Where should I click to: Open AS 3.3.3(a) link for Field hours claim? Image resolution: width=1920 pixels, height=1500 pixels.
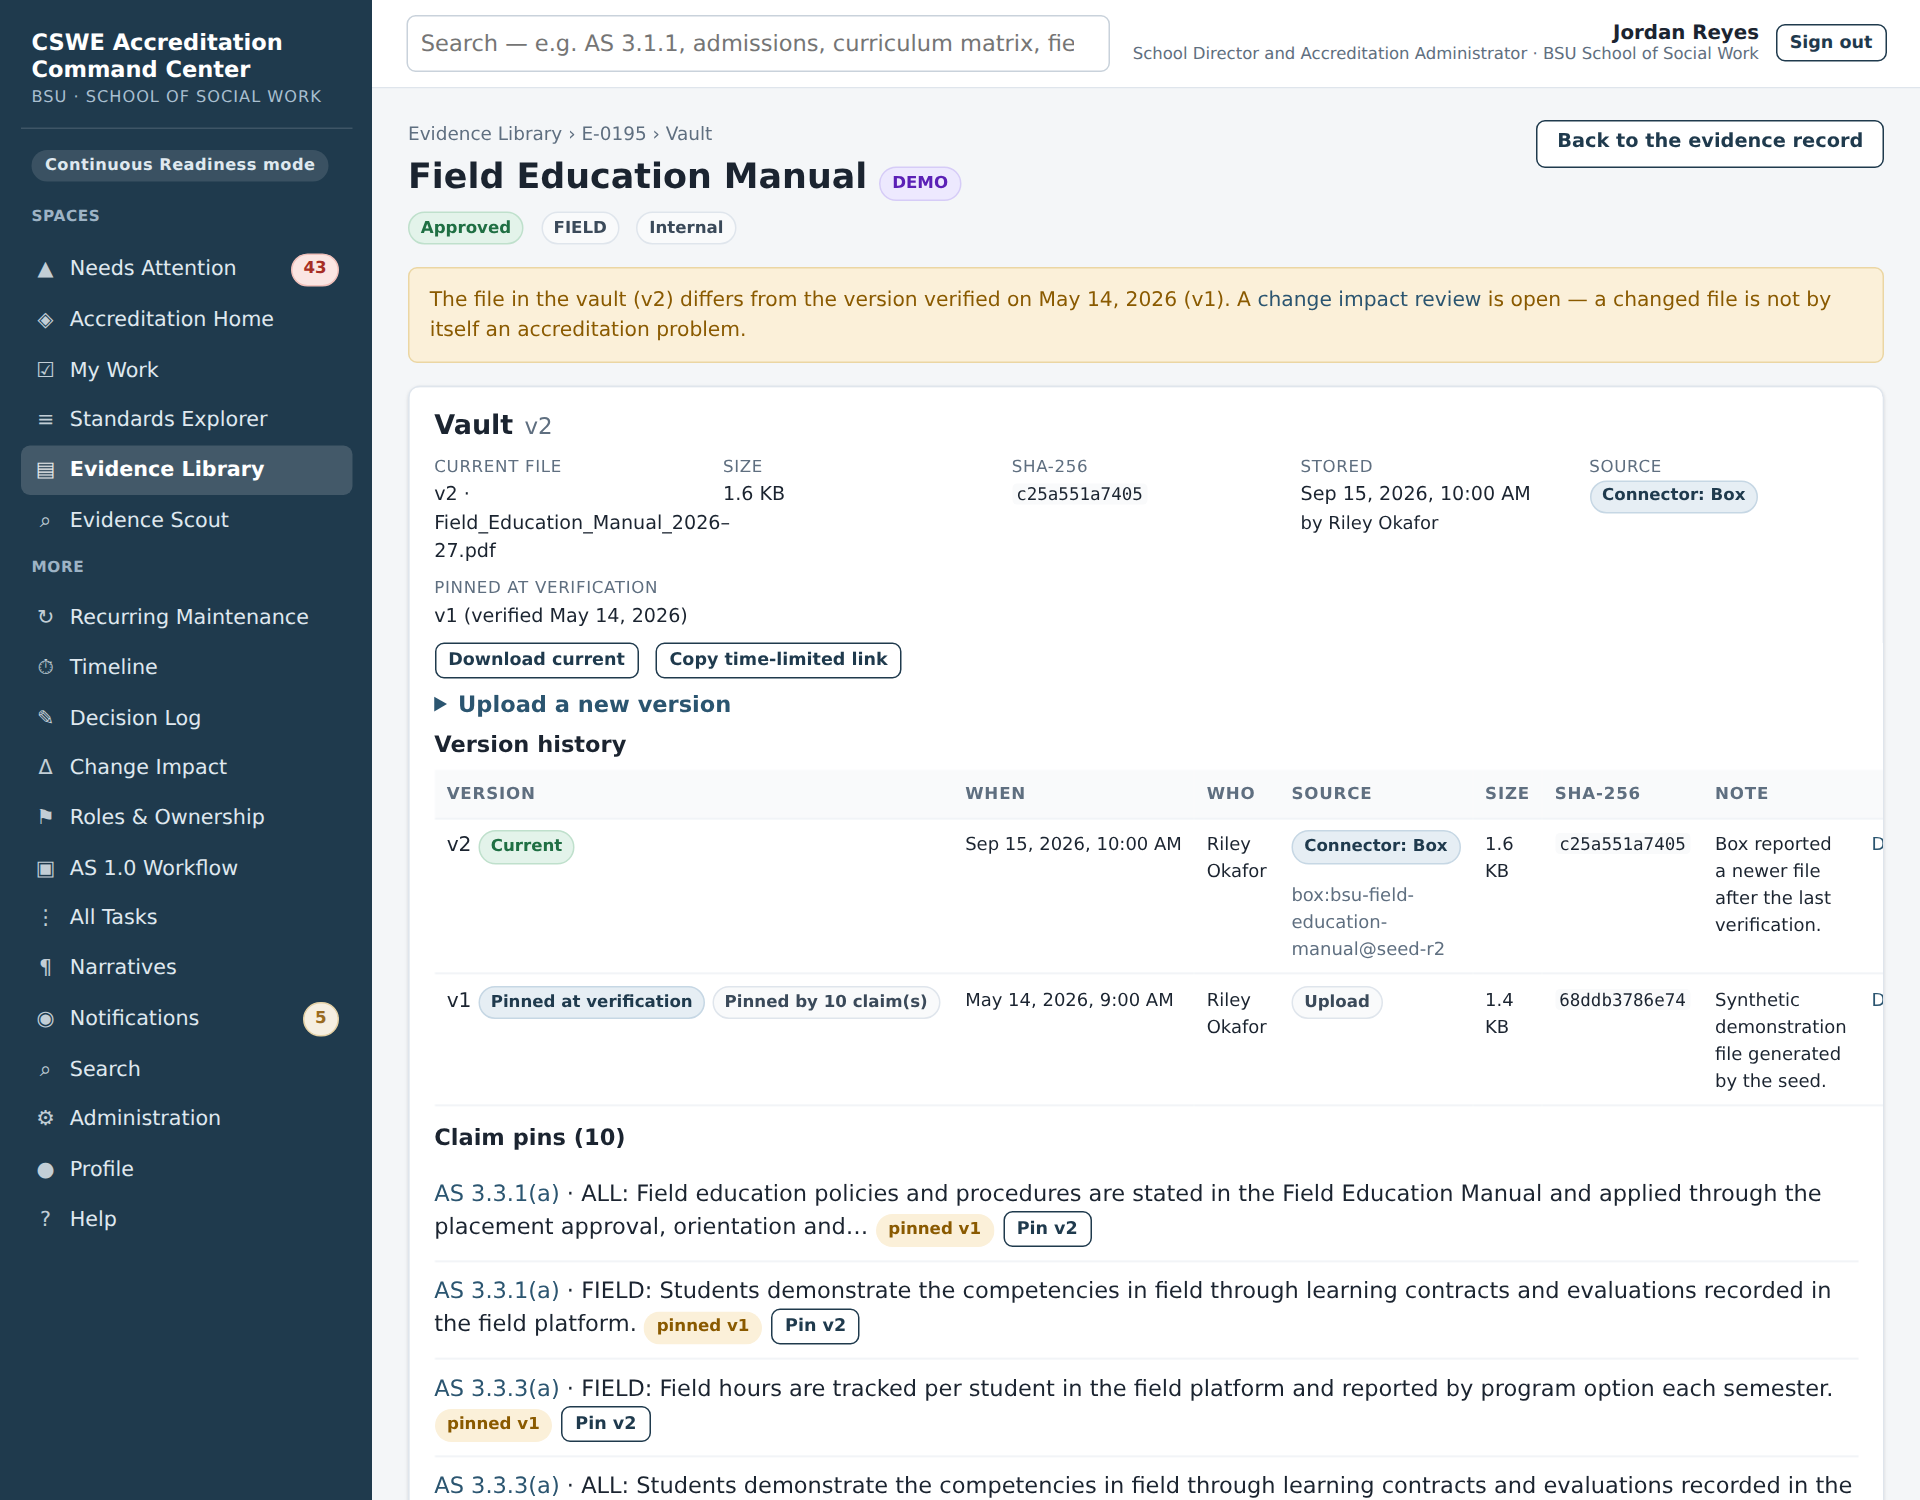coord(496,1389)
